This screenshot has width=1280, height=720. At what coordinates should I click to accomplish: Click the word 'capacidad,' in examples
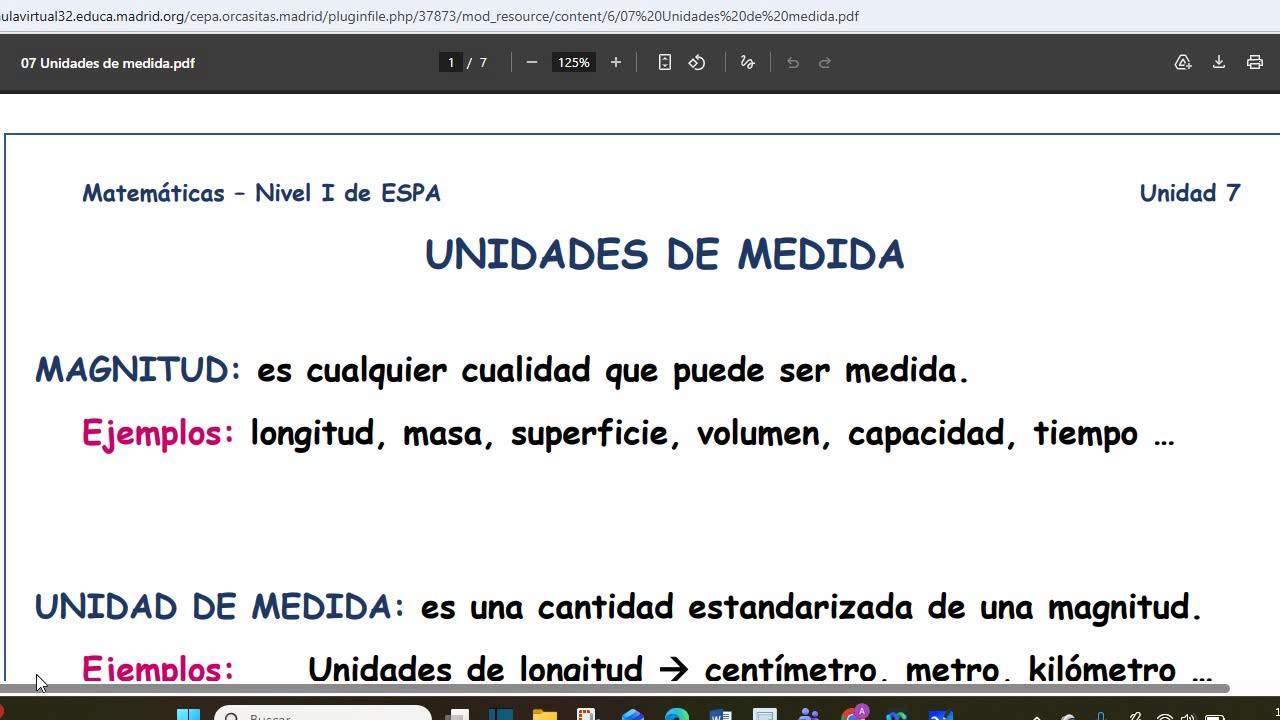click(932, 434)
